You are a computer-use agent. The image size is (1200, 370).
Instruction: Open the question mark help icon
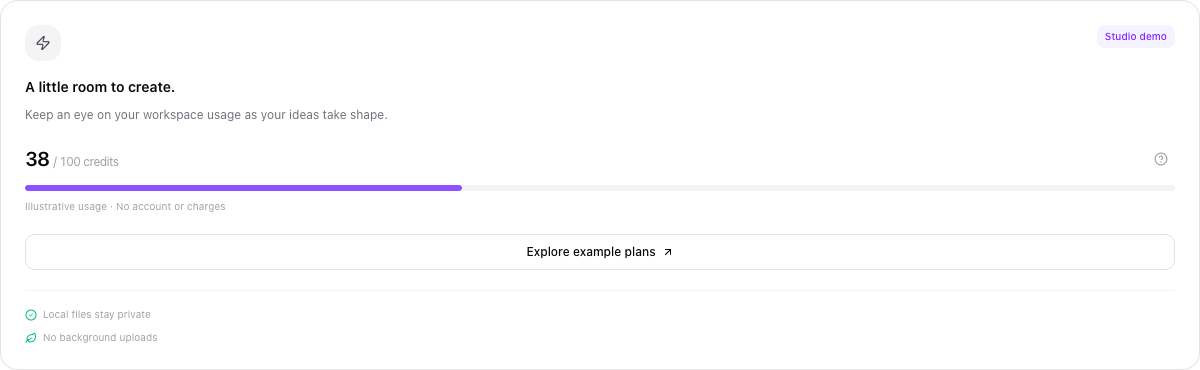pos(1161,159)
